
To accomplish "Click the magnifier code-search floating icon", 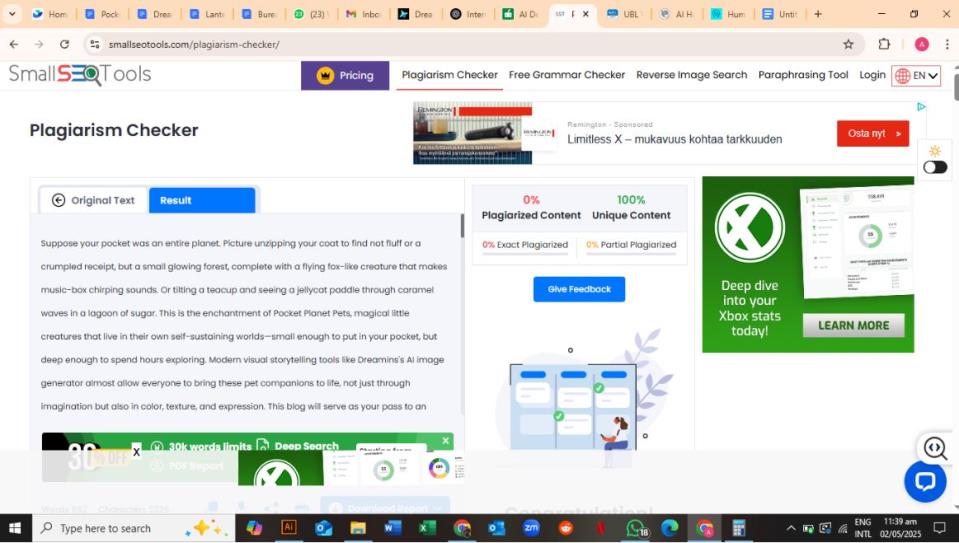I will tap(934, 448).
